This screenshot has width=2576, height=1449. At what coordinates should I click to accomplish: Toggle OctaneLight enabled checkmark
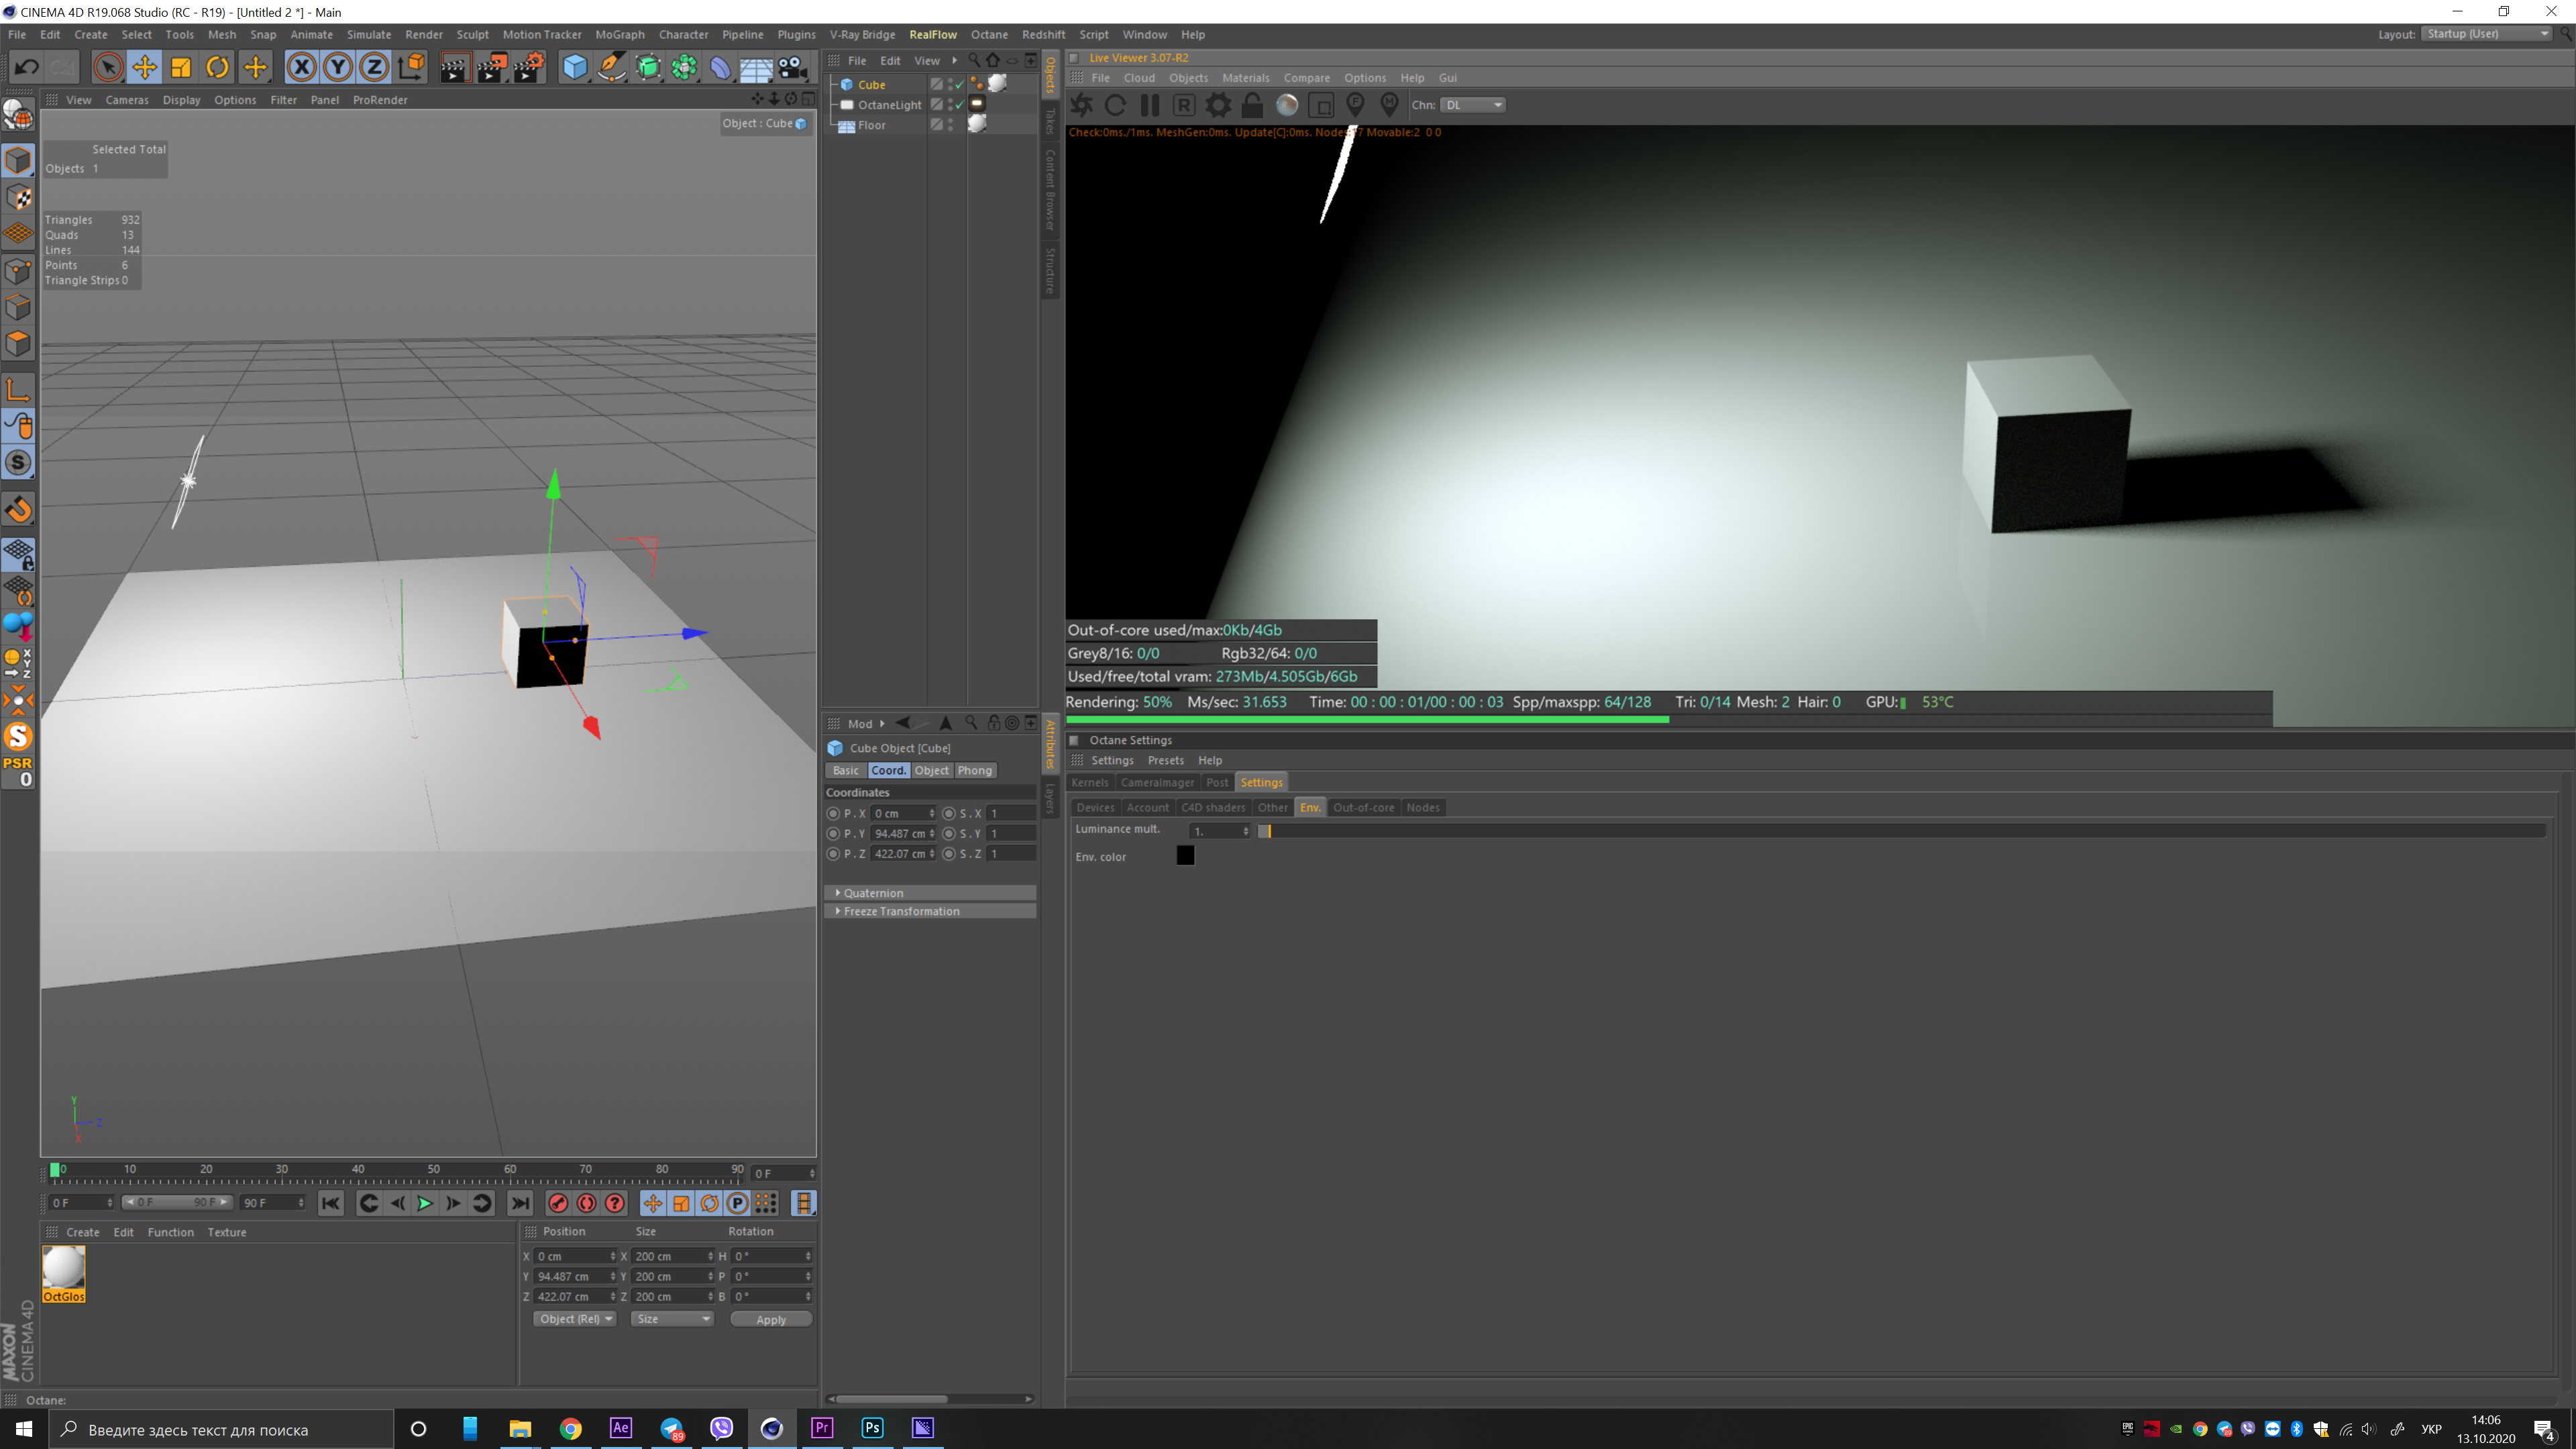click(960, 105)
